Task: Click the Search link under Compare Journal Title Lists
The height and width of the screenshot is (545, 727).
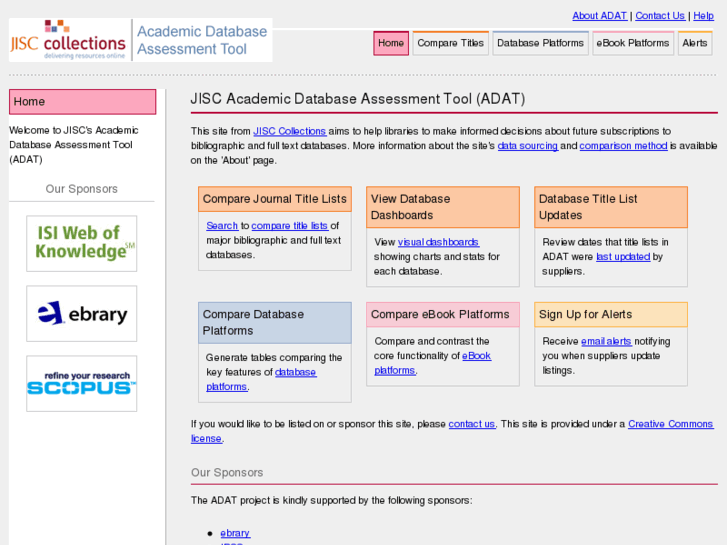Action: (x=222, y=225)
